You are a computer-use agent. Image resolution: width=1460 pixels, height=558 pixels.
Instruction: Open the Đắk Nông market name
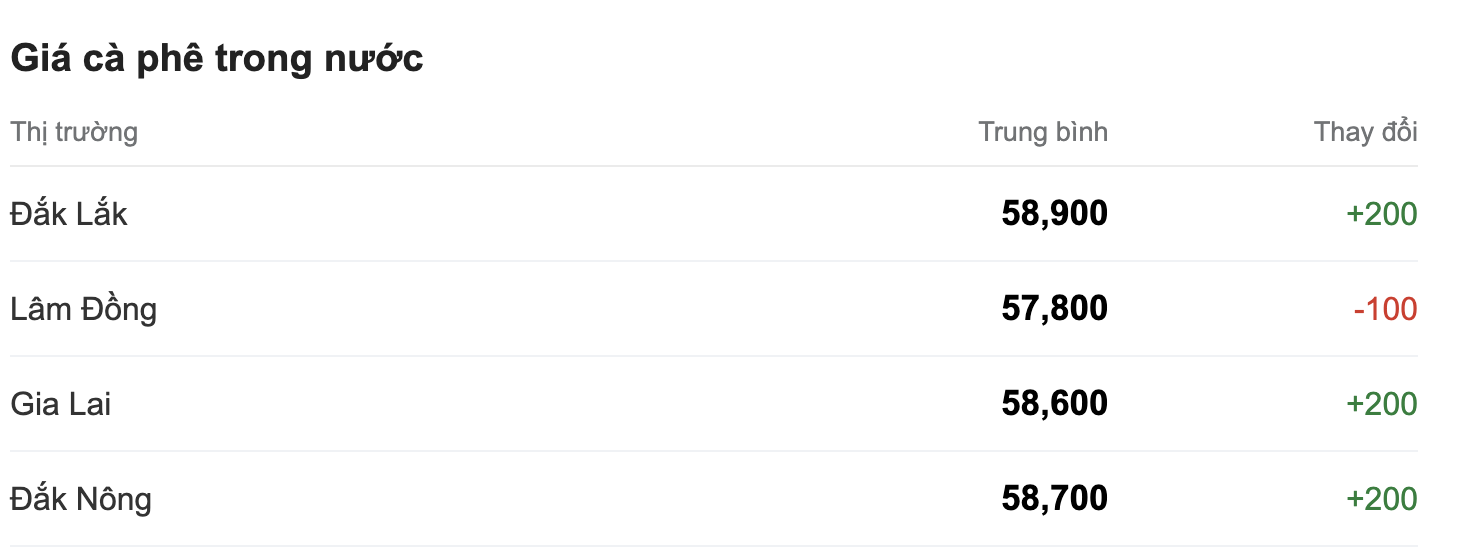click(81, 499)
